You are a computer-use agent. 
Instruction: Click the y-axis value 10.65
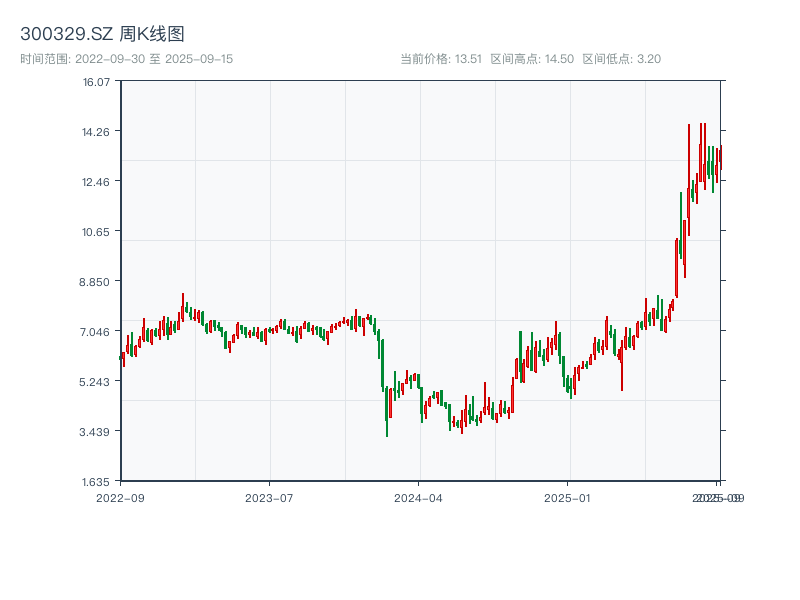pyautogui.click(x=96, y=232)
